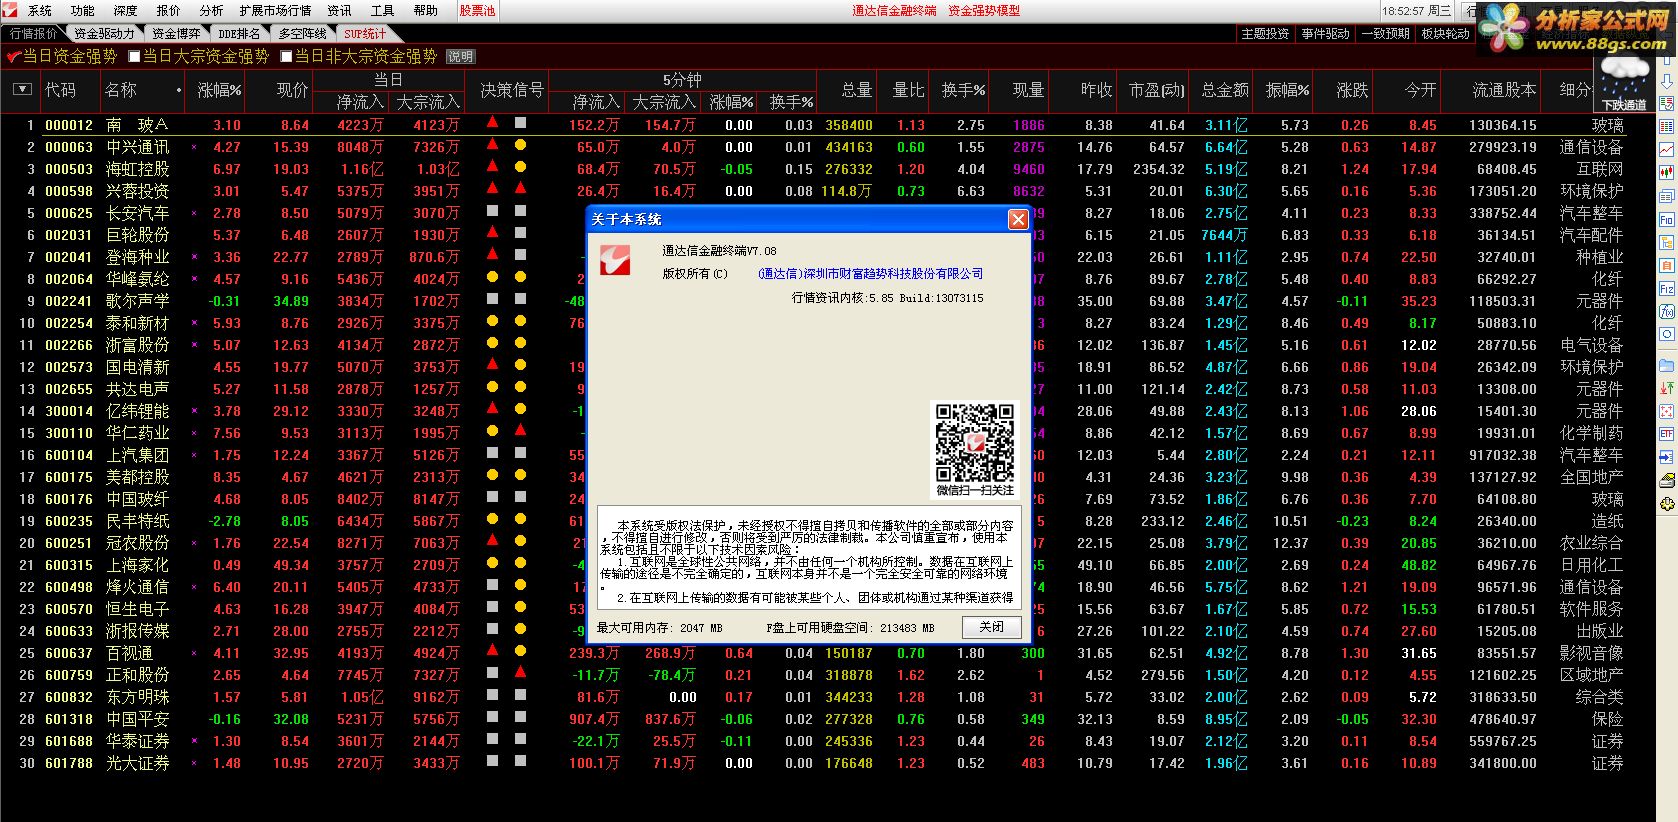The height and width of the screenshot is (822, 1678).
Task: Click the down arrow sidebar icon
Action: (x=1667, y=81)
